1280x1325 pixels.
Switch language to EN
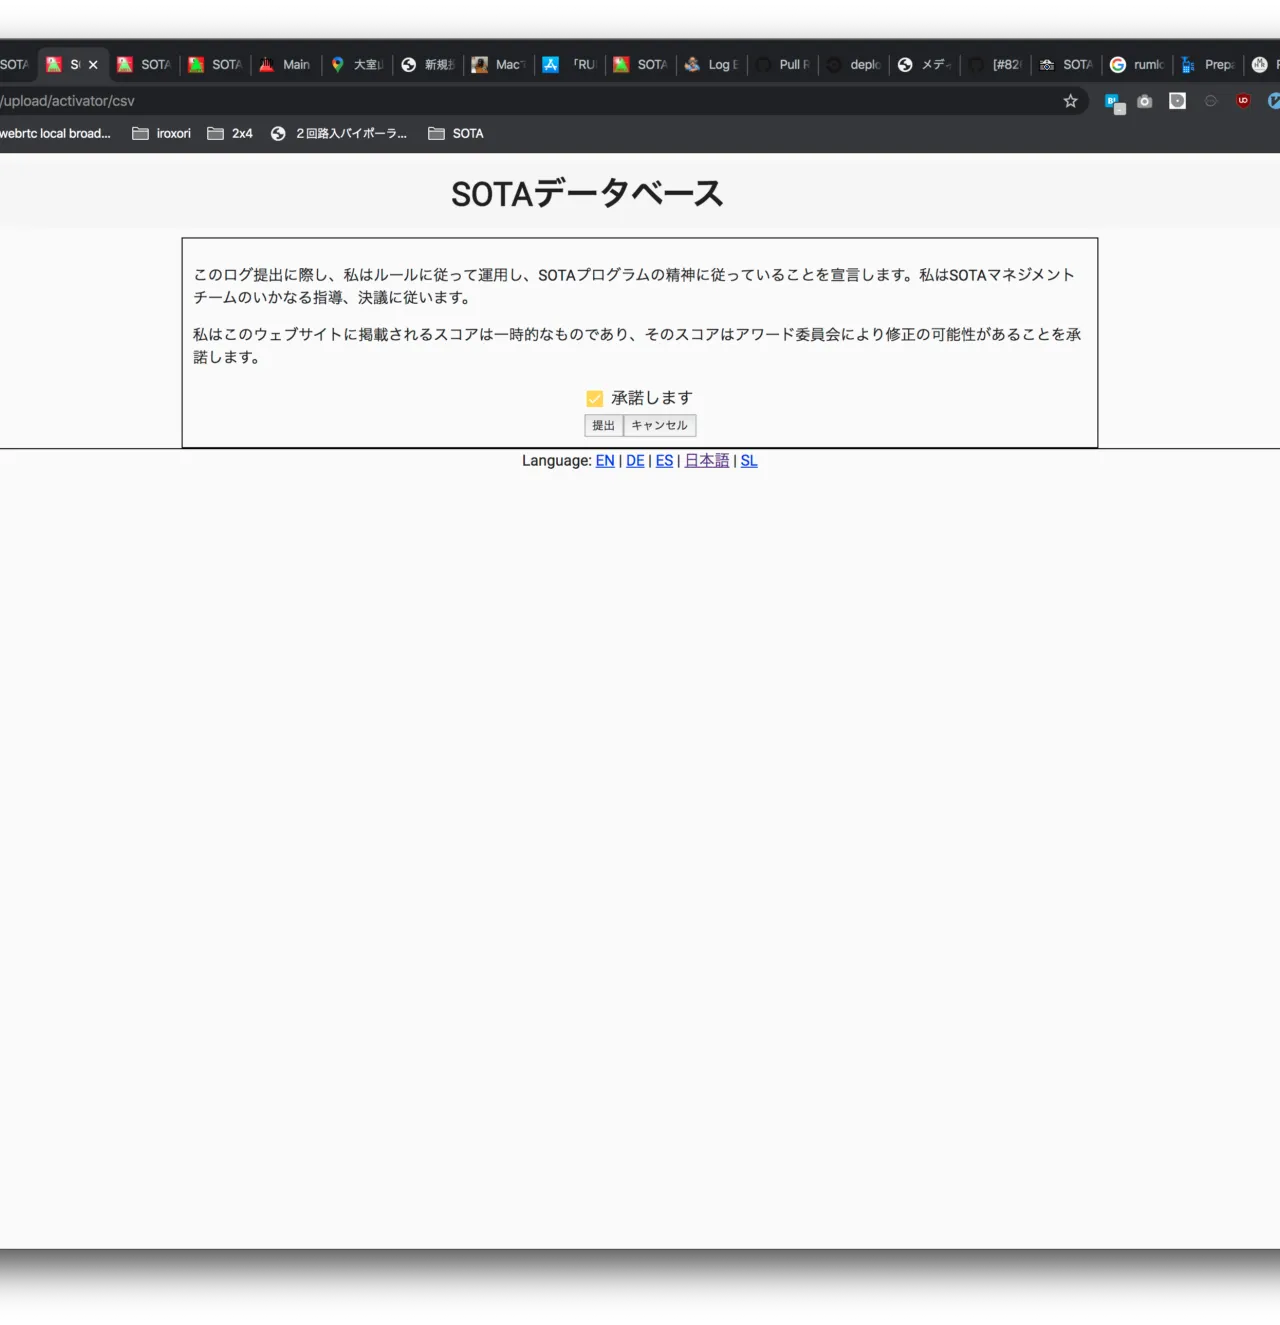(605, 461)
